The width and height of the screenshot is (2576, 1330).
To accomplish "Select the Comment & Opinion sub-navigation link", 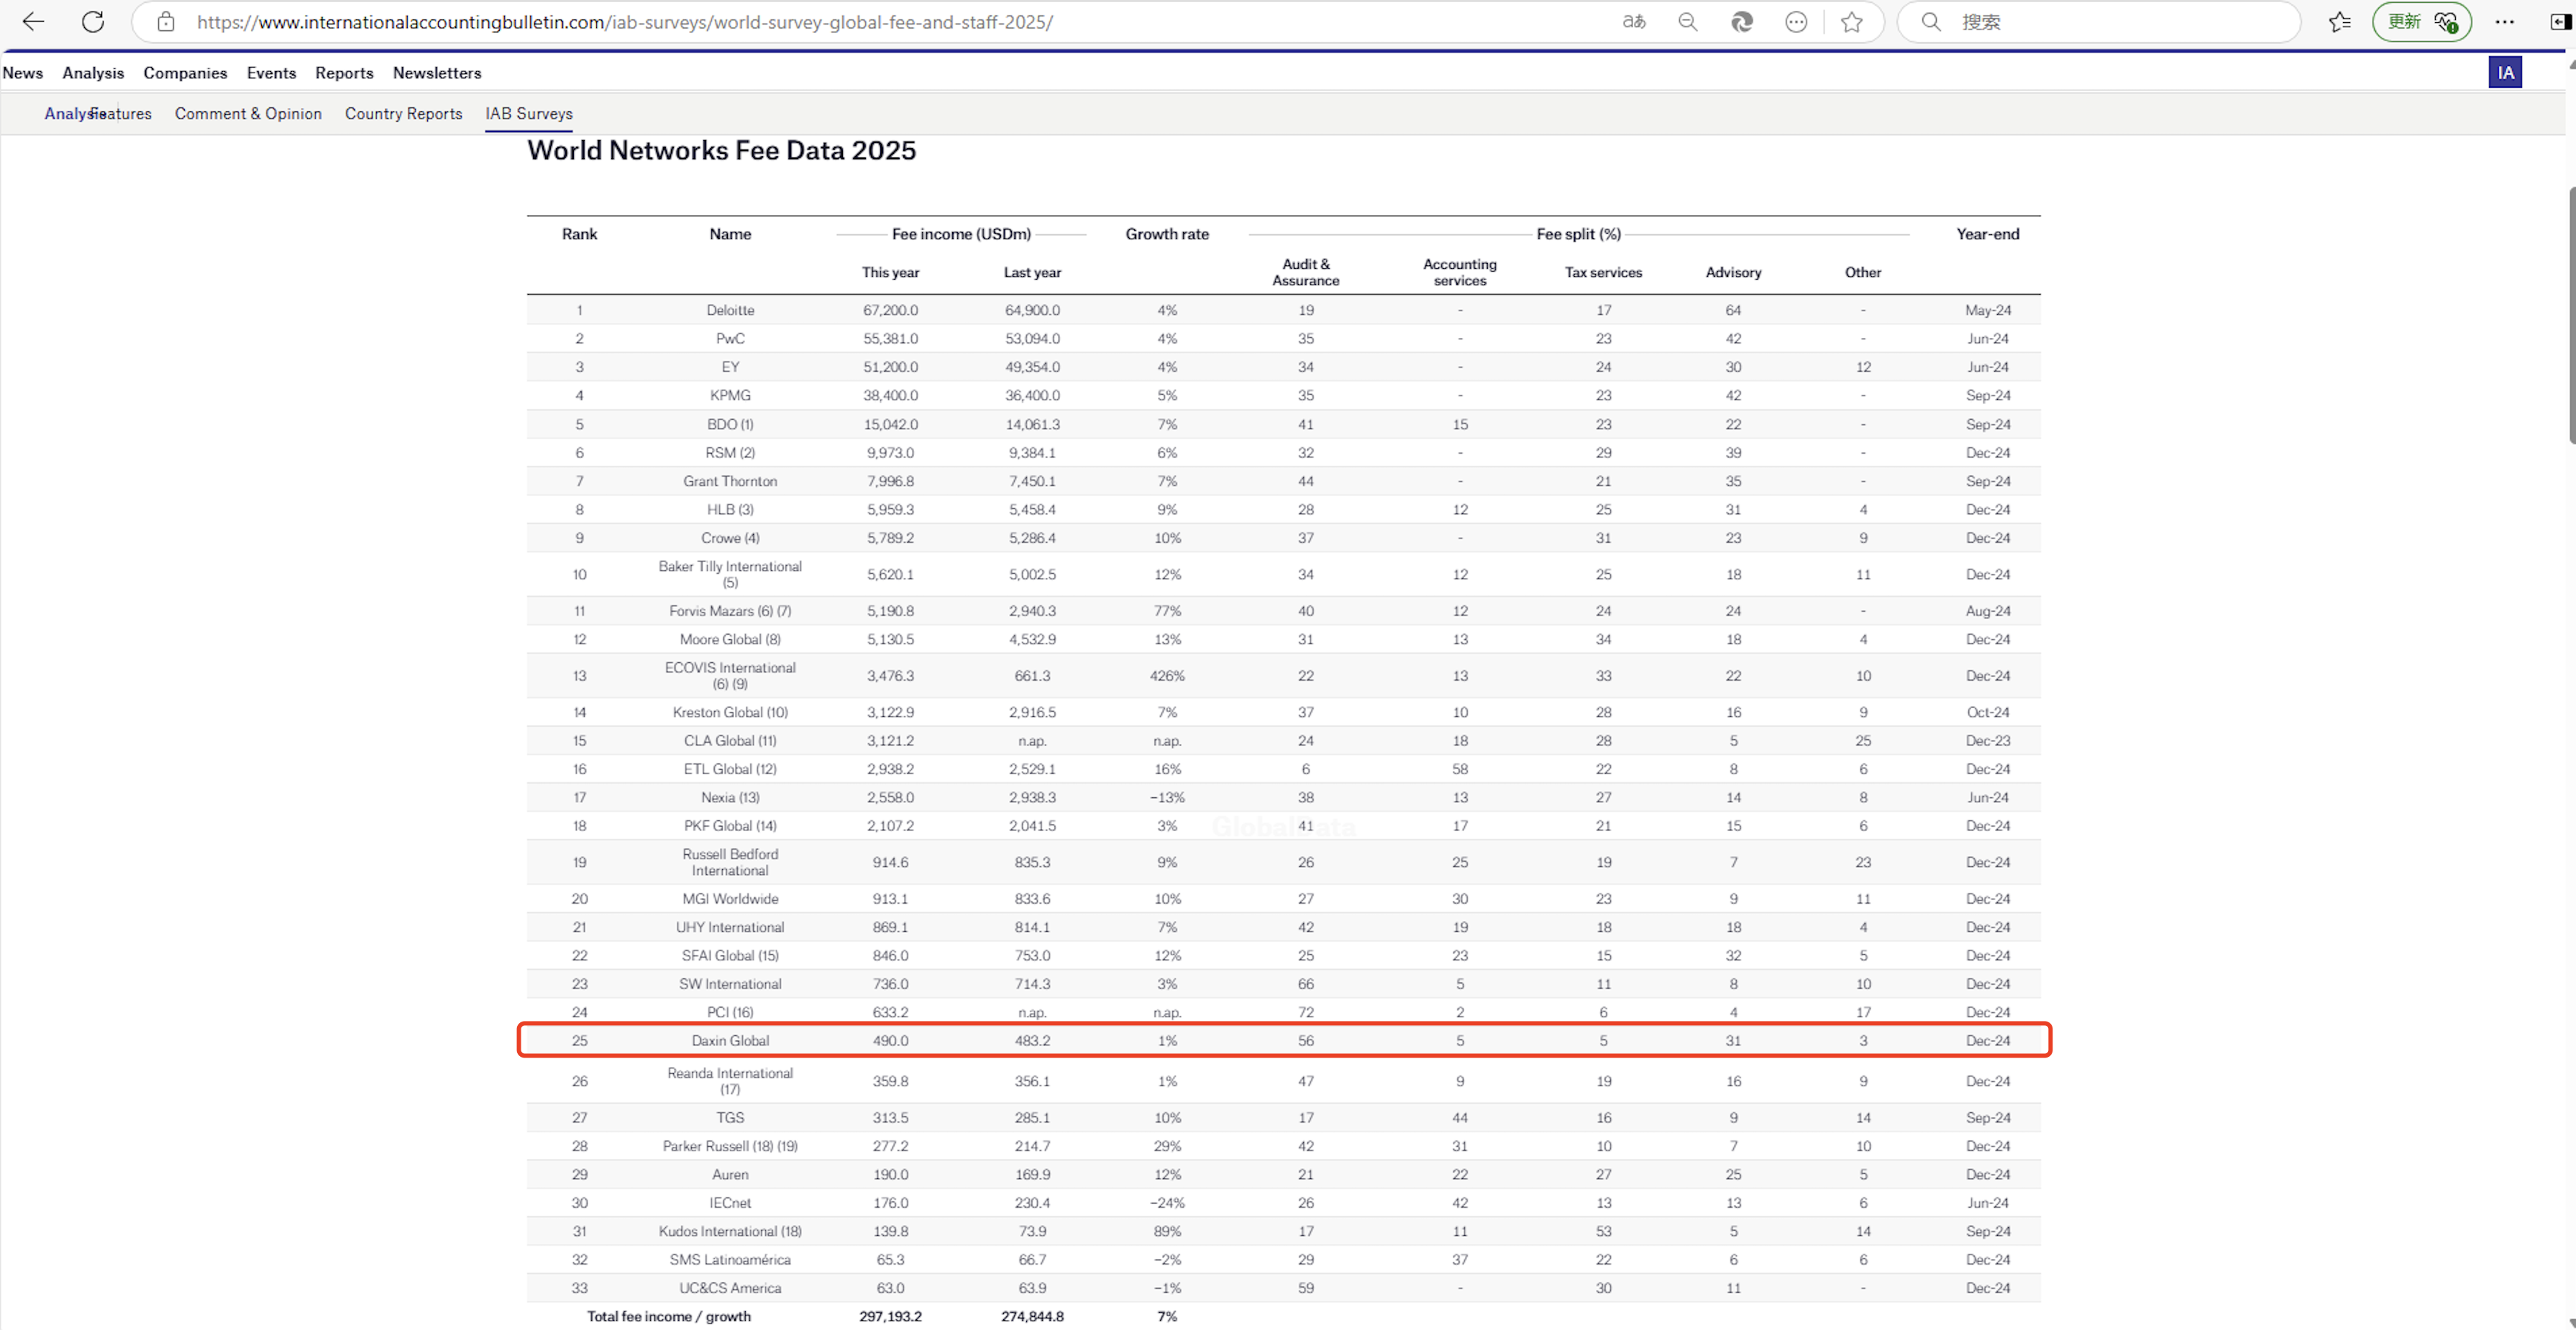I will click(248, 114).
